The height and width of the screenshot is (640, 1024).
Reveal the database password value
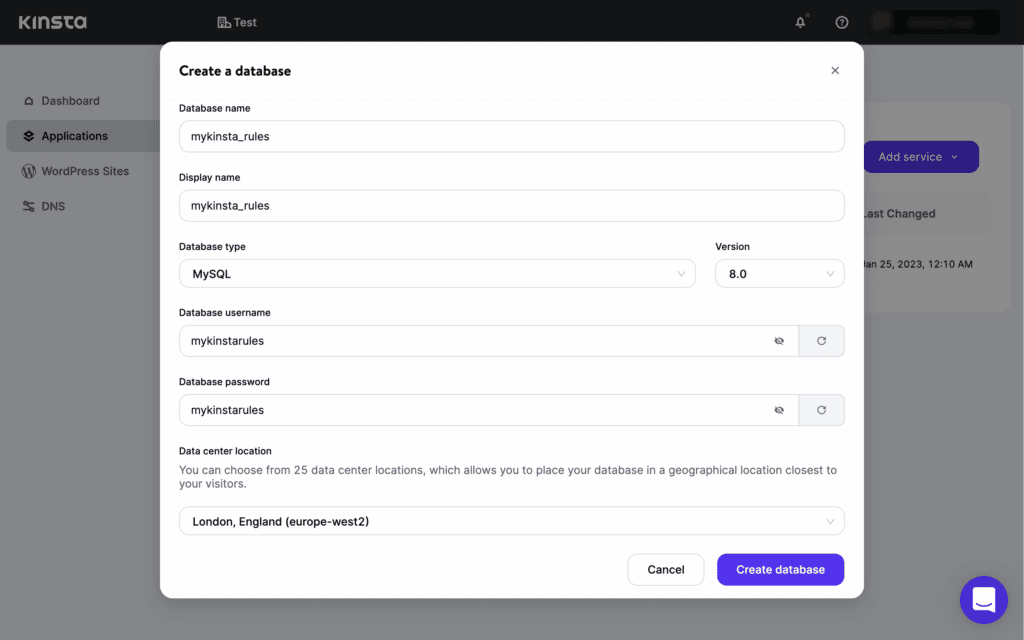click(779, 409)
